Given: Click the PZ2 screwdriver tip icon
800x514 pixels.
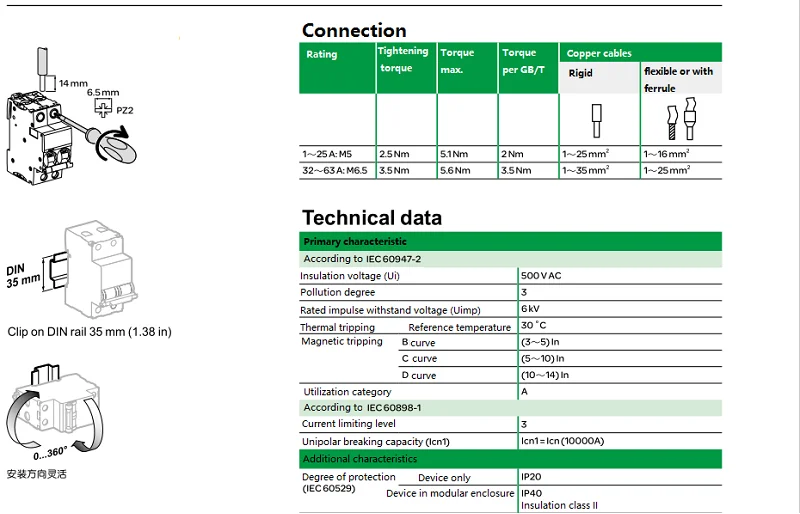Looking at the screenshot, I should (104, 108).
